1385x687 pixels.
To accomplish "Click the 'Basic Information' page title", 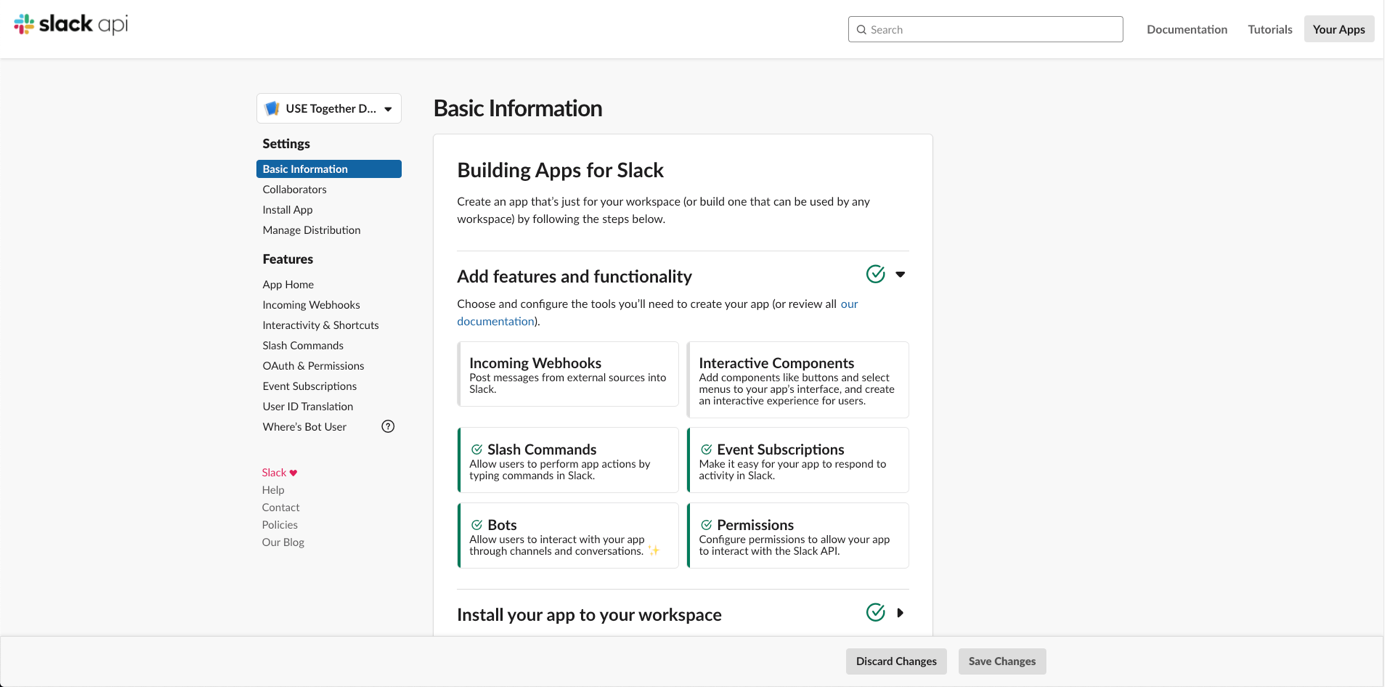I will pyautogui.click(x=518, y=108).
